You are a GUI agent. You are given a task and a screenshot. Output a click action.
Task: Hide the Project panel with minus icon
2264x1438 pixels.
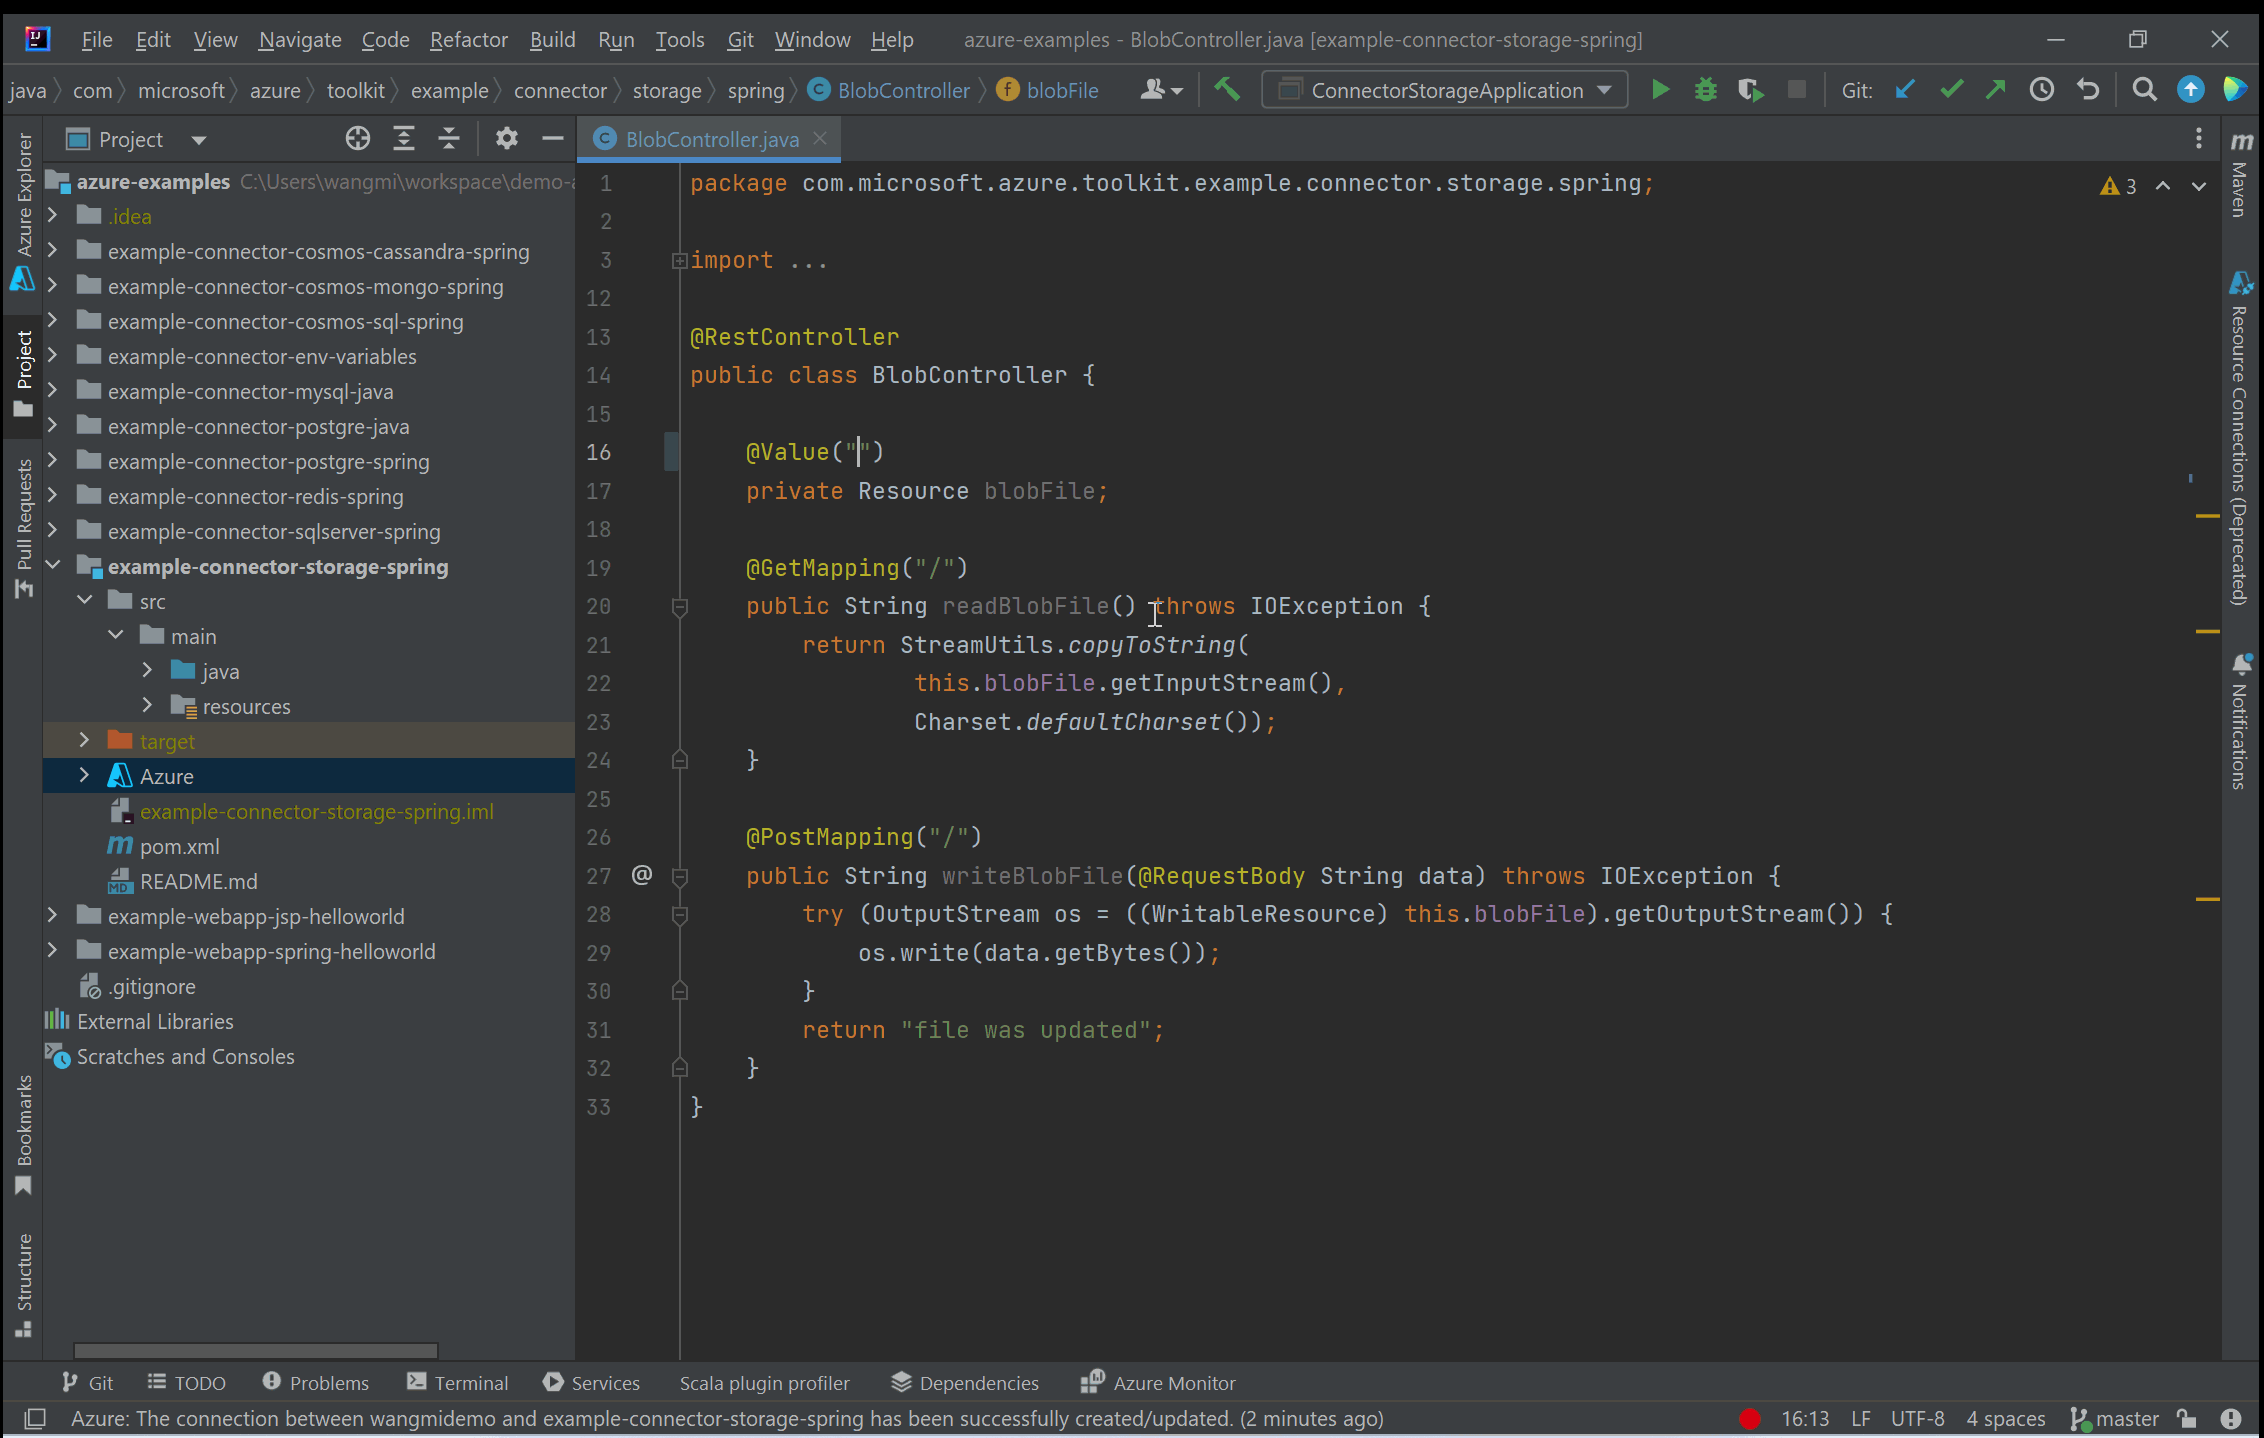click(552, 139)
